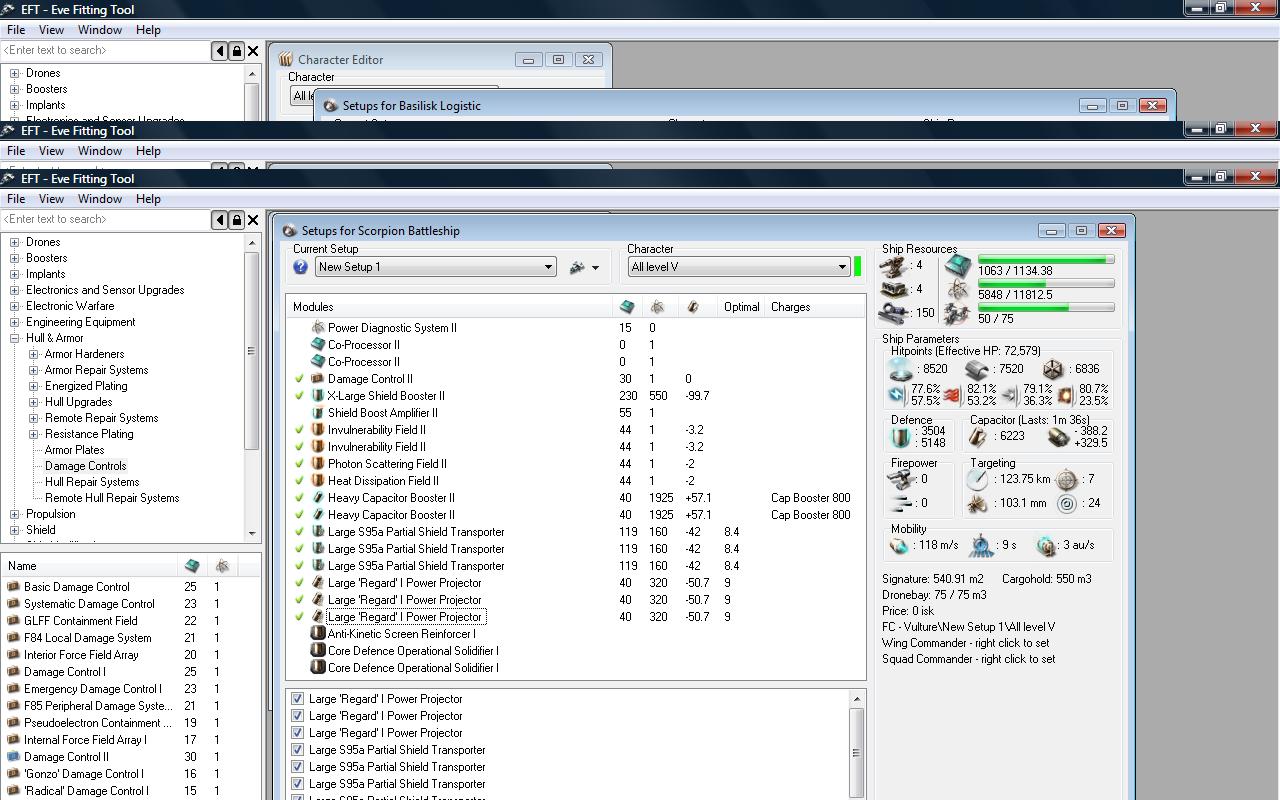Image resolution: width=1280 pixels, height=800 pixels.
Task: Click the max velocity icon showing 118 m/s
Action: pyautogui.click(x=899, y=546)
